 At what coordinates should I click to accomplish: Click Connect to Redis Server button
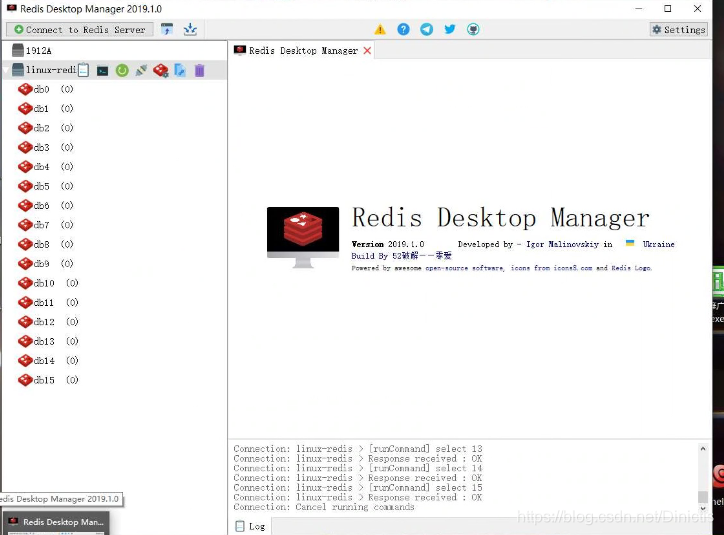79,30
